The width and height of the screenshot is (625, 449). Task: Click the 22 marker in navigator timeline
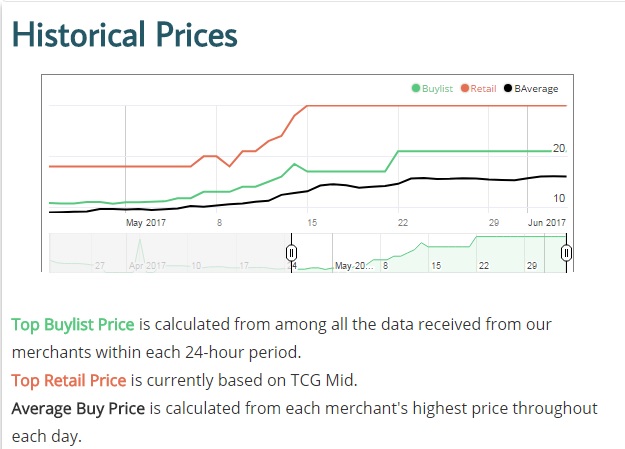pyautogui.click(x=484, y=266)
